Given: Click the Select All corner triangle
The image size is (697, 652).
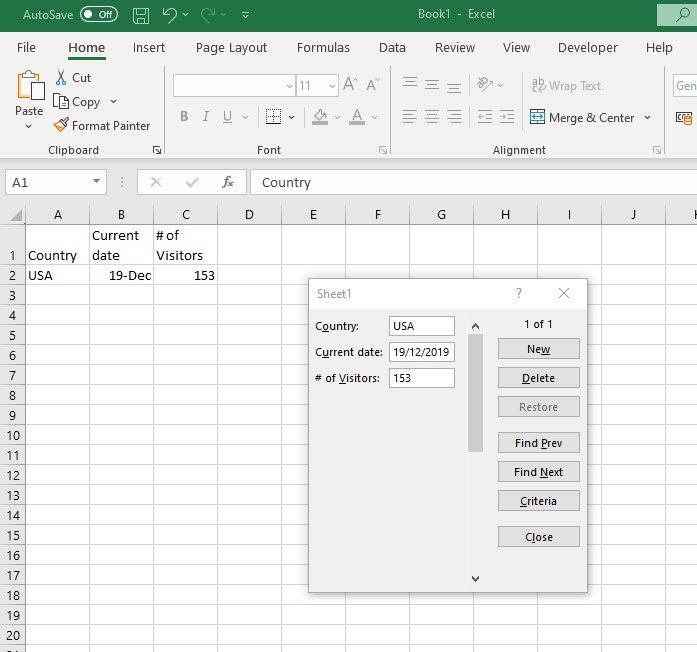Looking at the screenshot, I should click(16, 216).
